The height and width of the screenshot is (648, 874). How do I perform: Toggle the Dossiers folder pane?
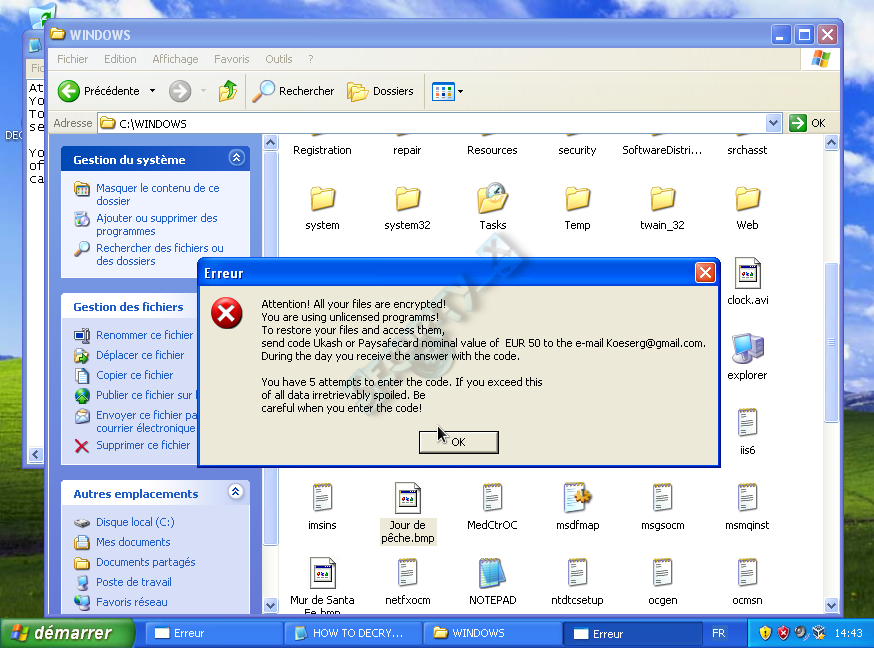coord(380,91)
